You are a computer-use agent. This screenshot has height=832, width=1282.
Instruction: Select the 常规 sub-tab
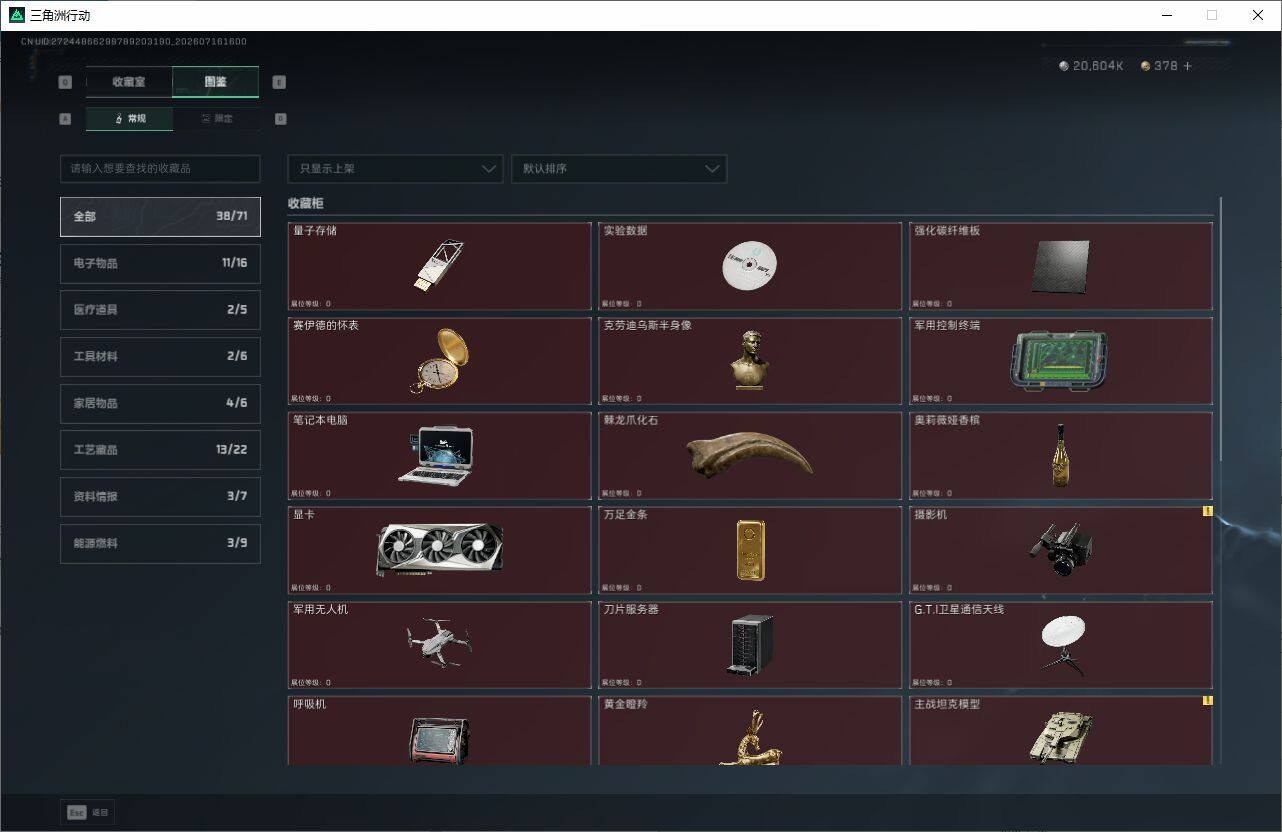pyautogui.click(x=129, y=119)
